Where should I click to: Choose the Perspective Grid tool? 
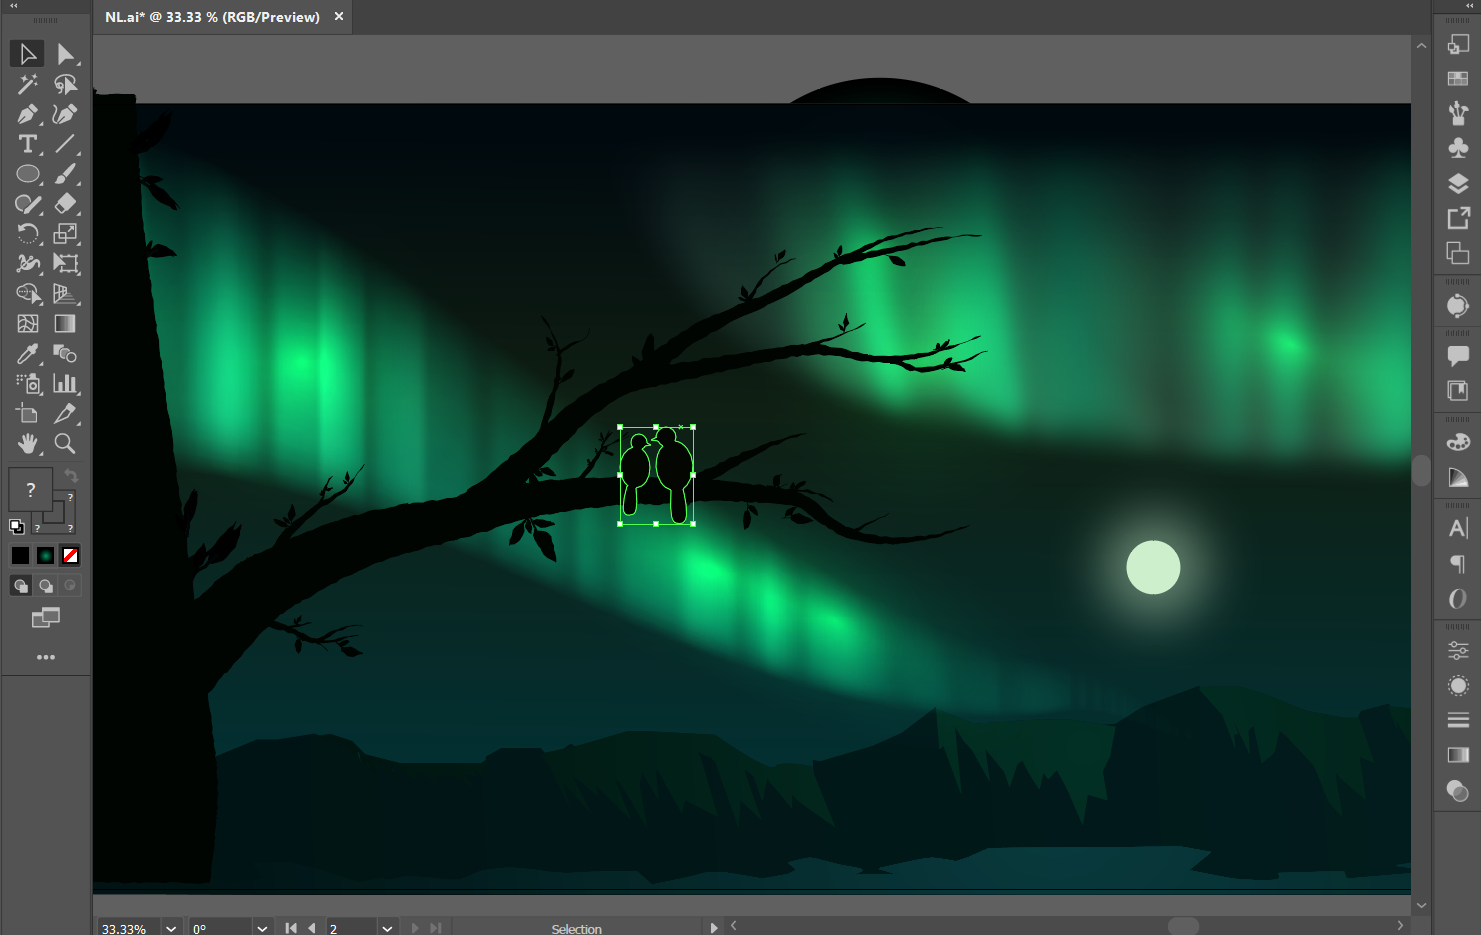point(65,294)
